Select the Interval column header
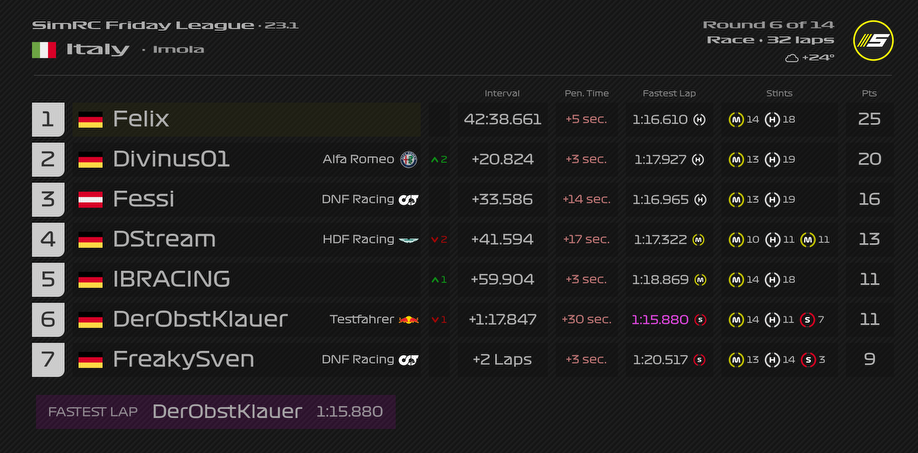918x453 pixels. click(502, 93)
